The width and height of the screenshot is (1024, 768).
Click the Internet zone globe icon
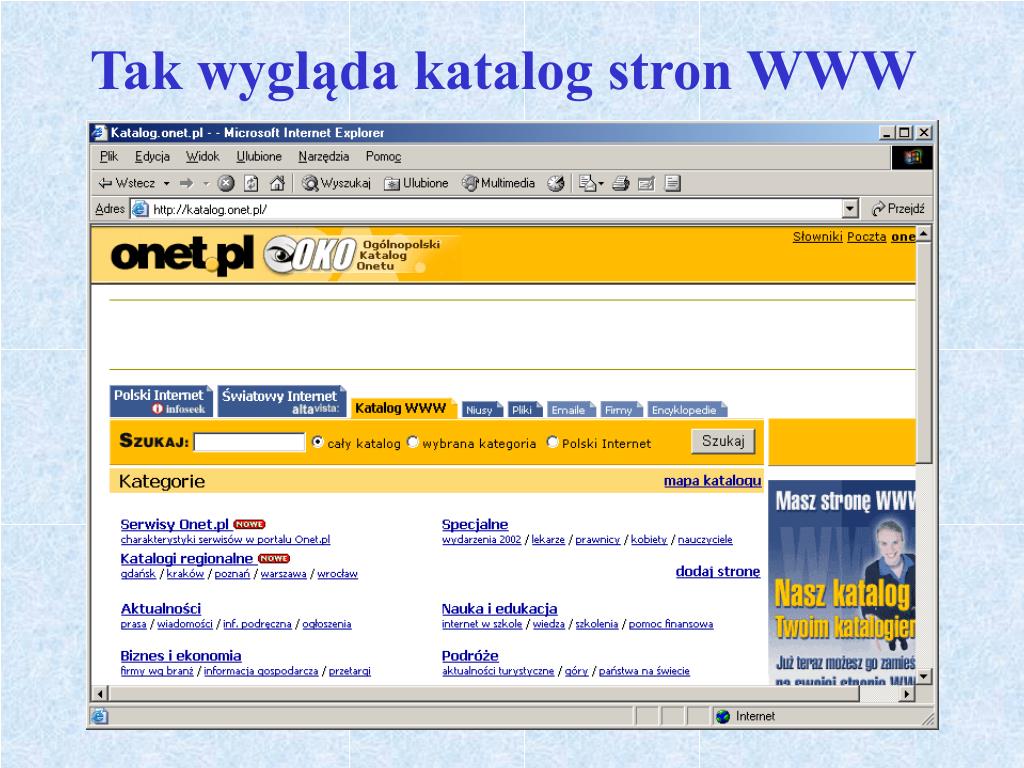pyautogui.click(x=722, y=716)
